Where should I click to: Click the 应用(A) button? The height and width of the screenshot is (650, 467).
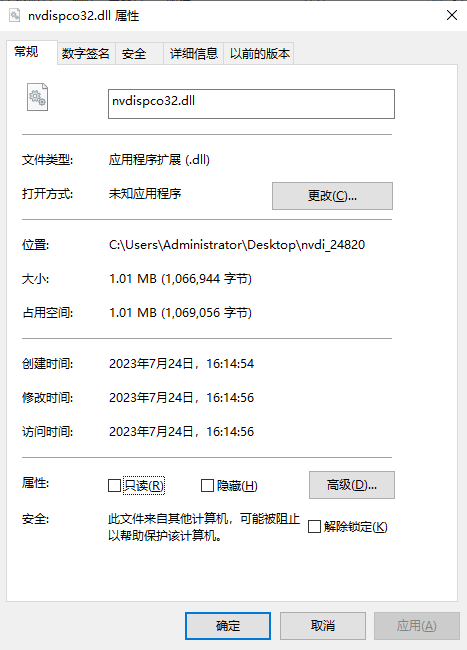coord(417,626)
